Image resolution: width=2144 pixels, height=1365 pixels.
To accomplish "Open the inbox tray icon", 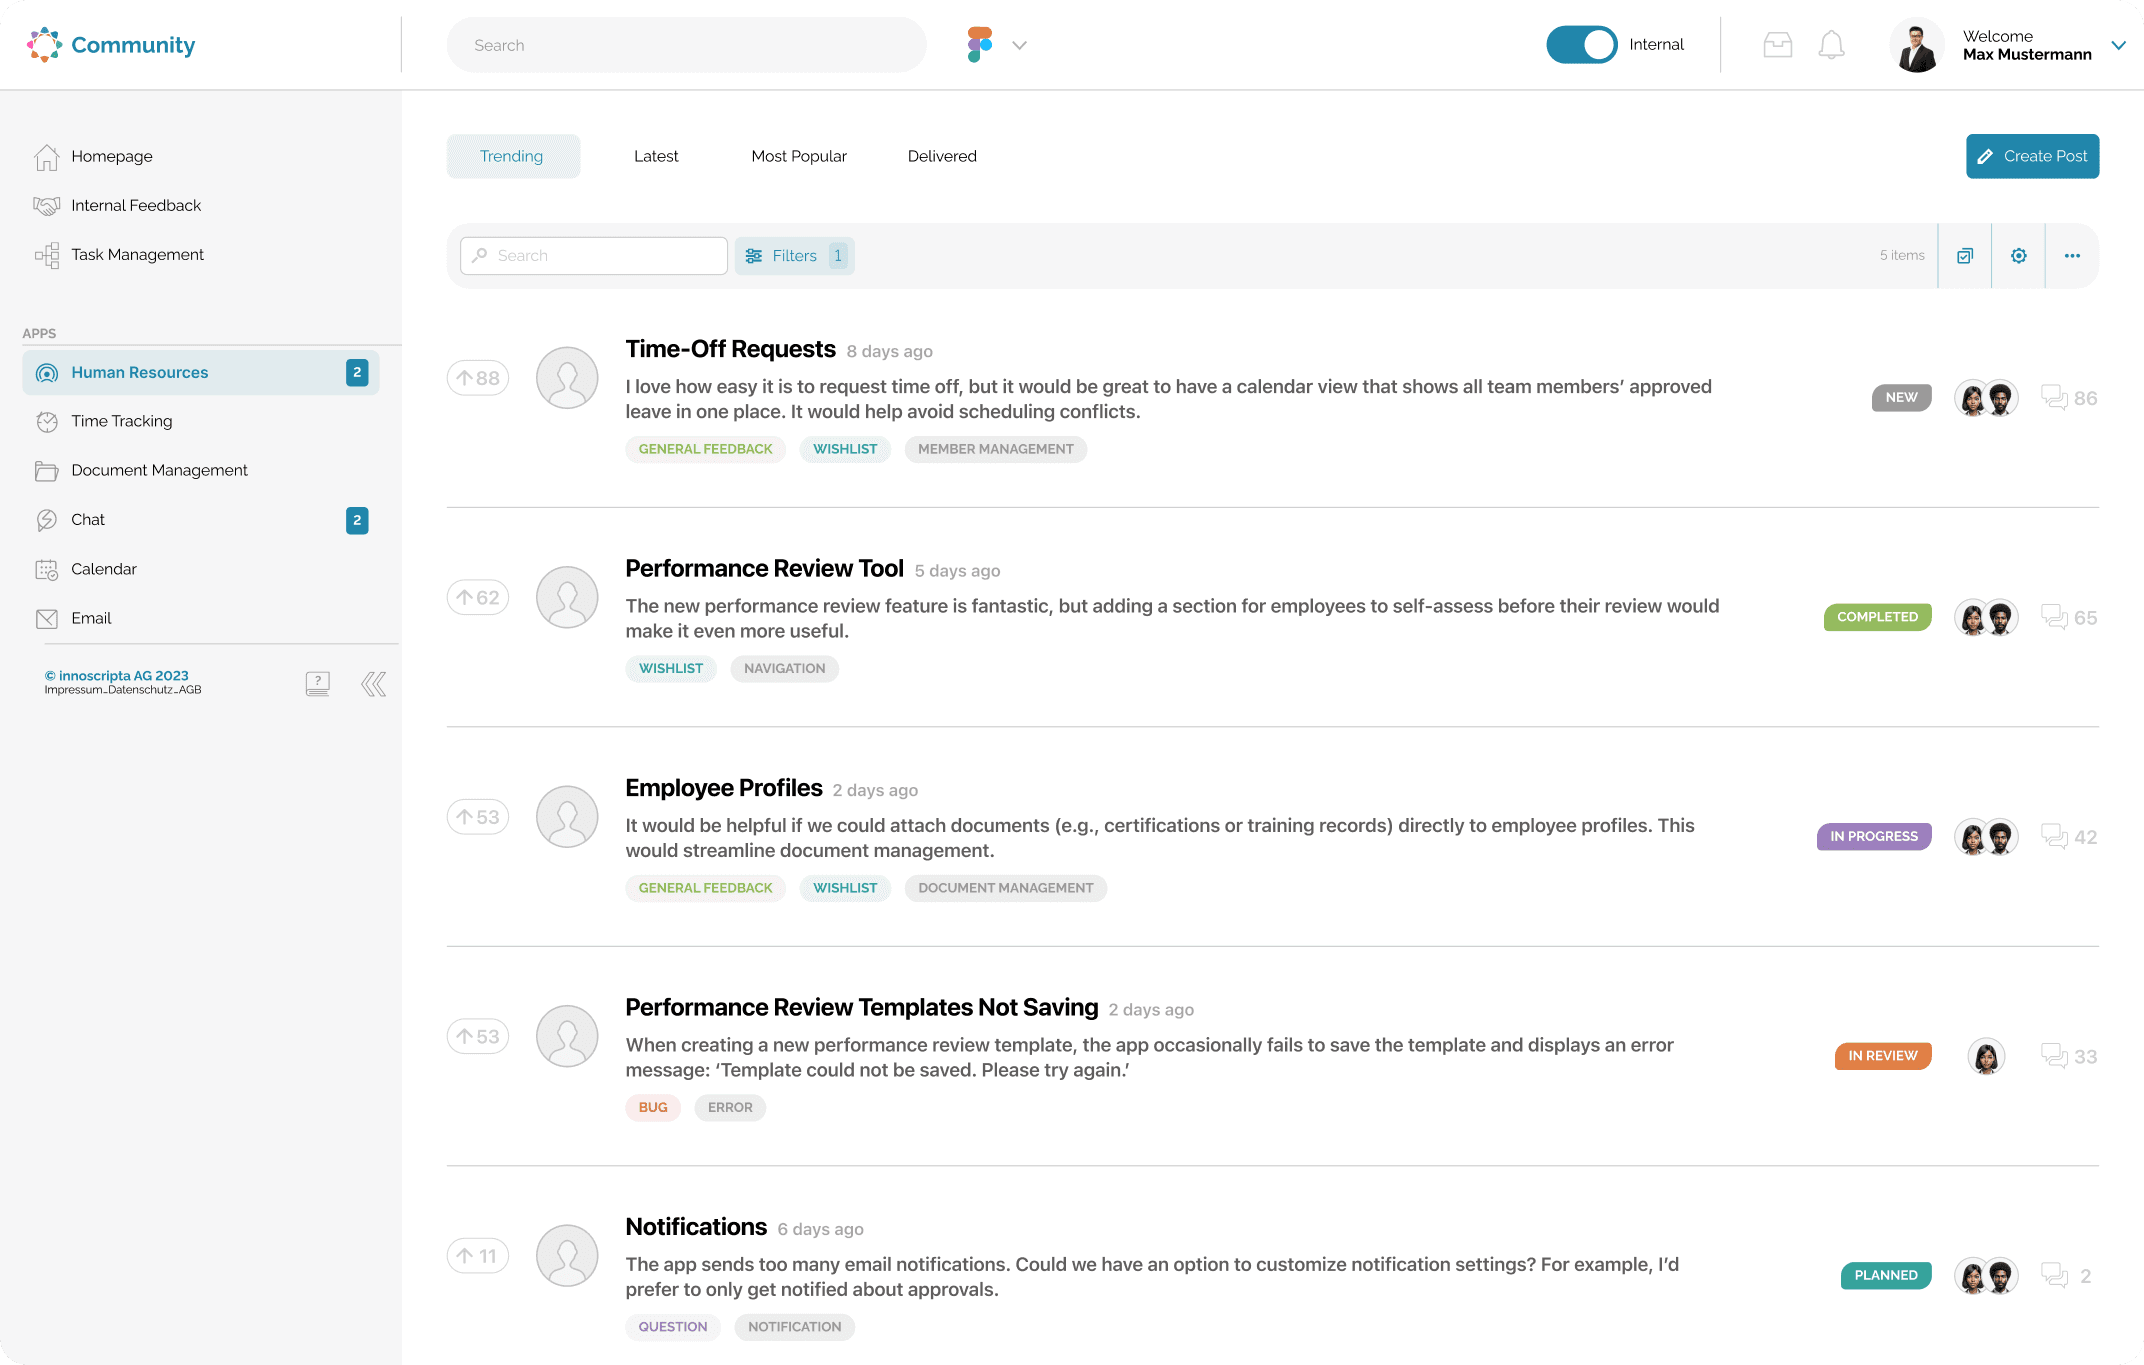I will tap(1777, 45).
